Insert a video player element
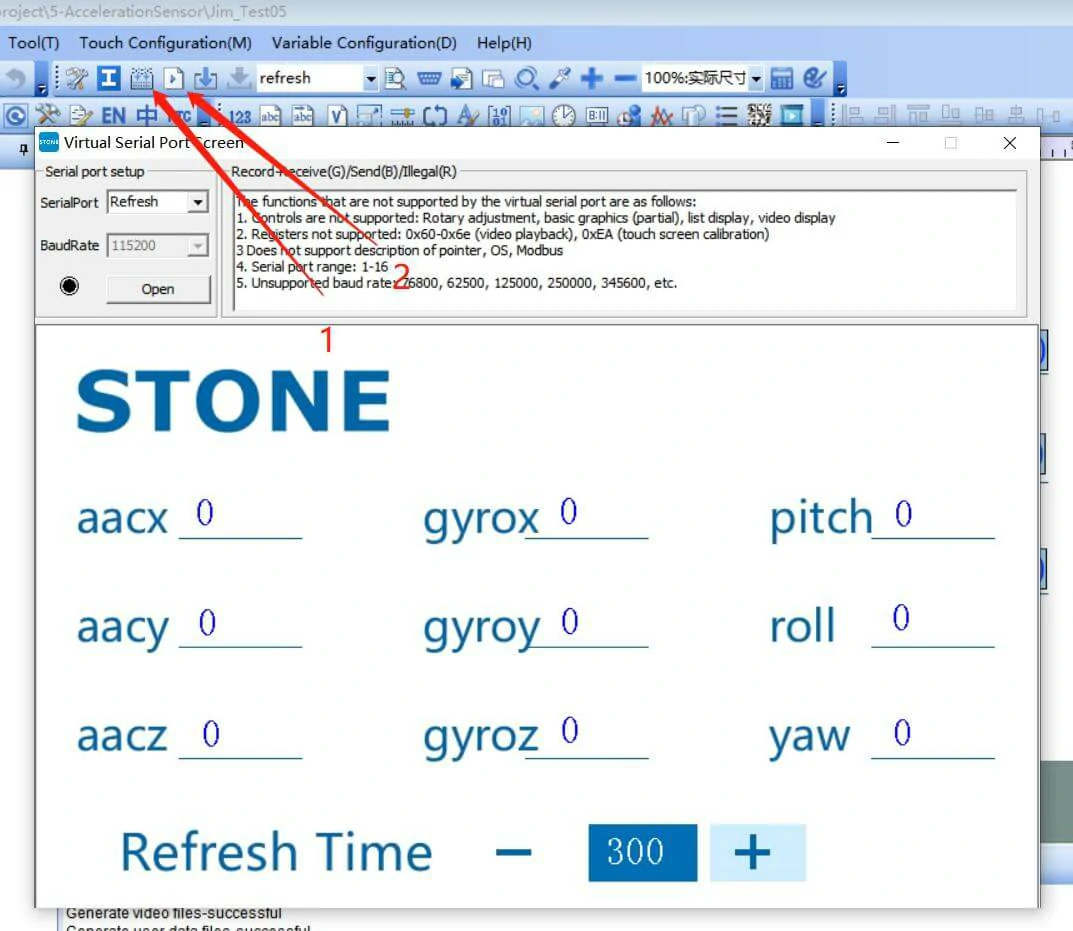1073x931 pixels. 792,116
